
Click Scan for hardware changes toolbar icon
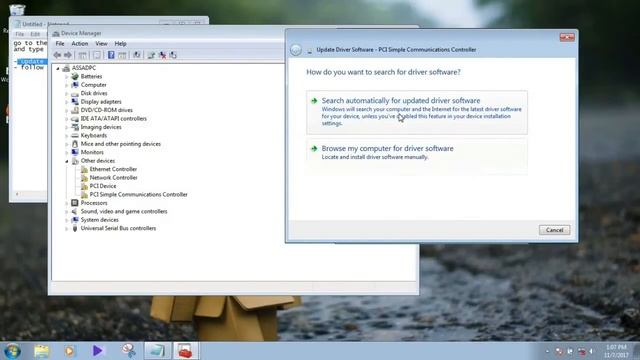(x=137, y=55)
